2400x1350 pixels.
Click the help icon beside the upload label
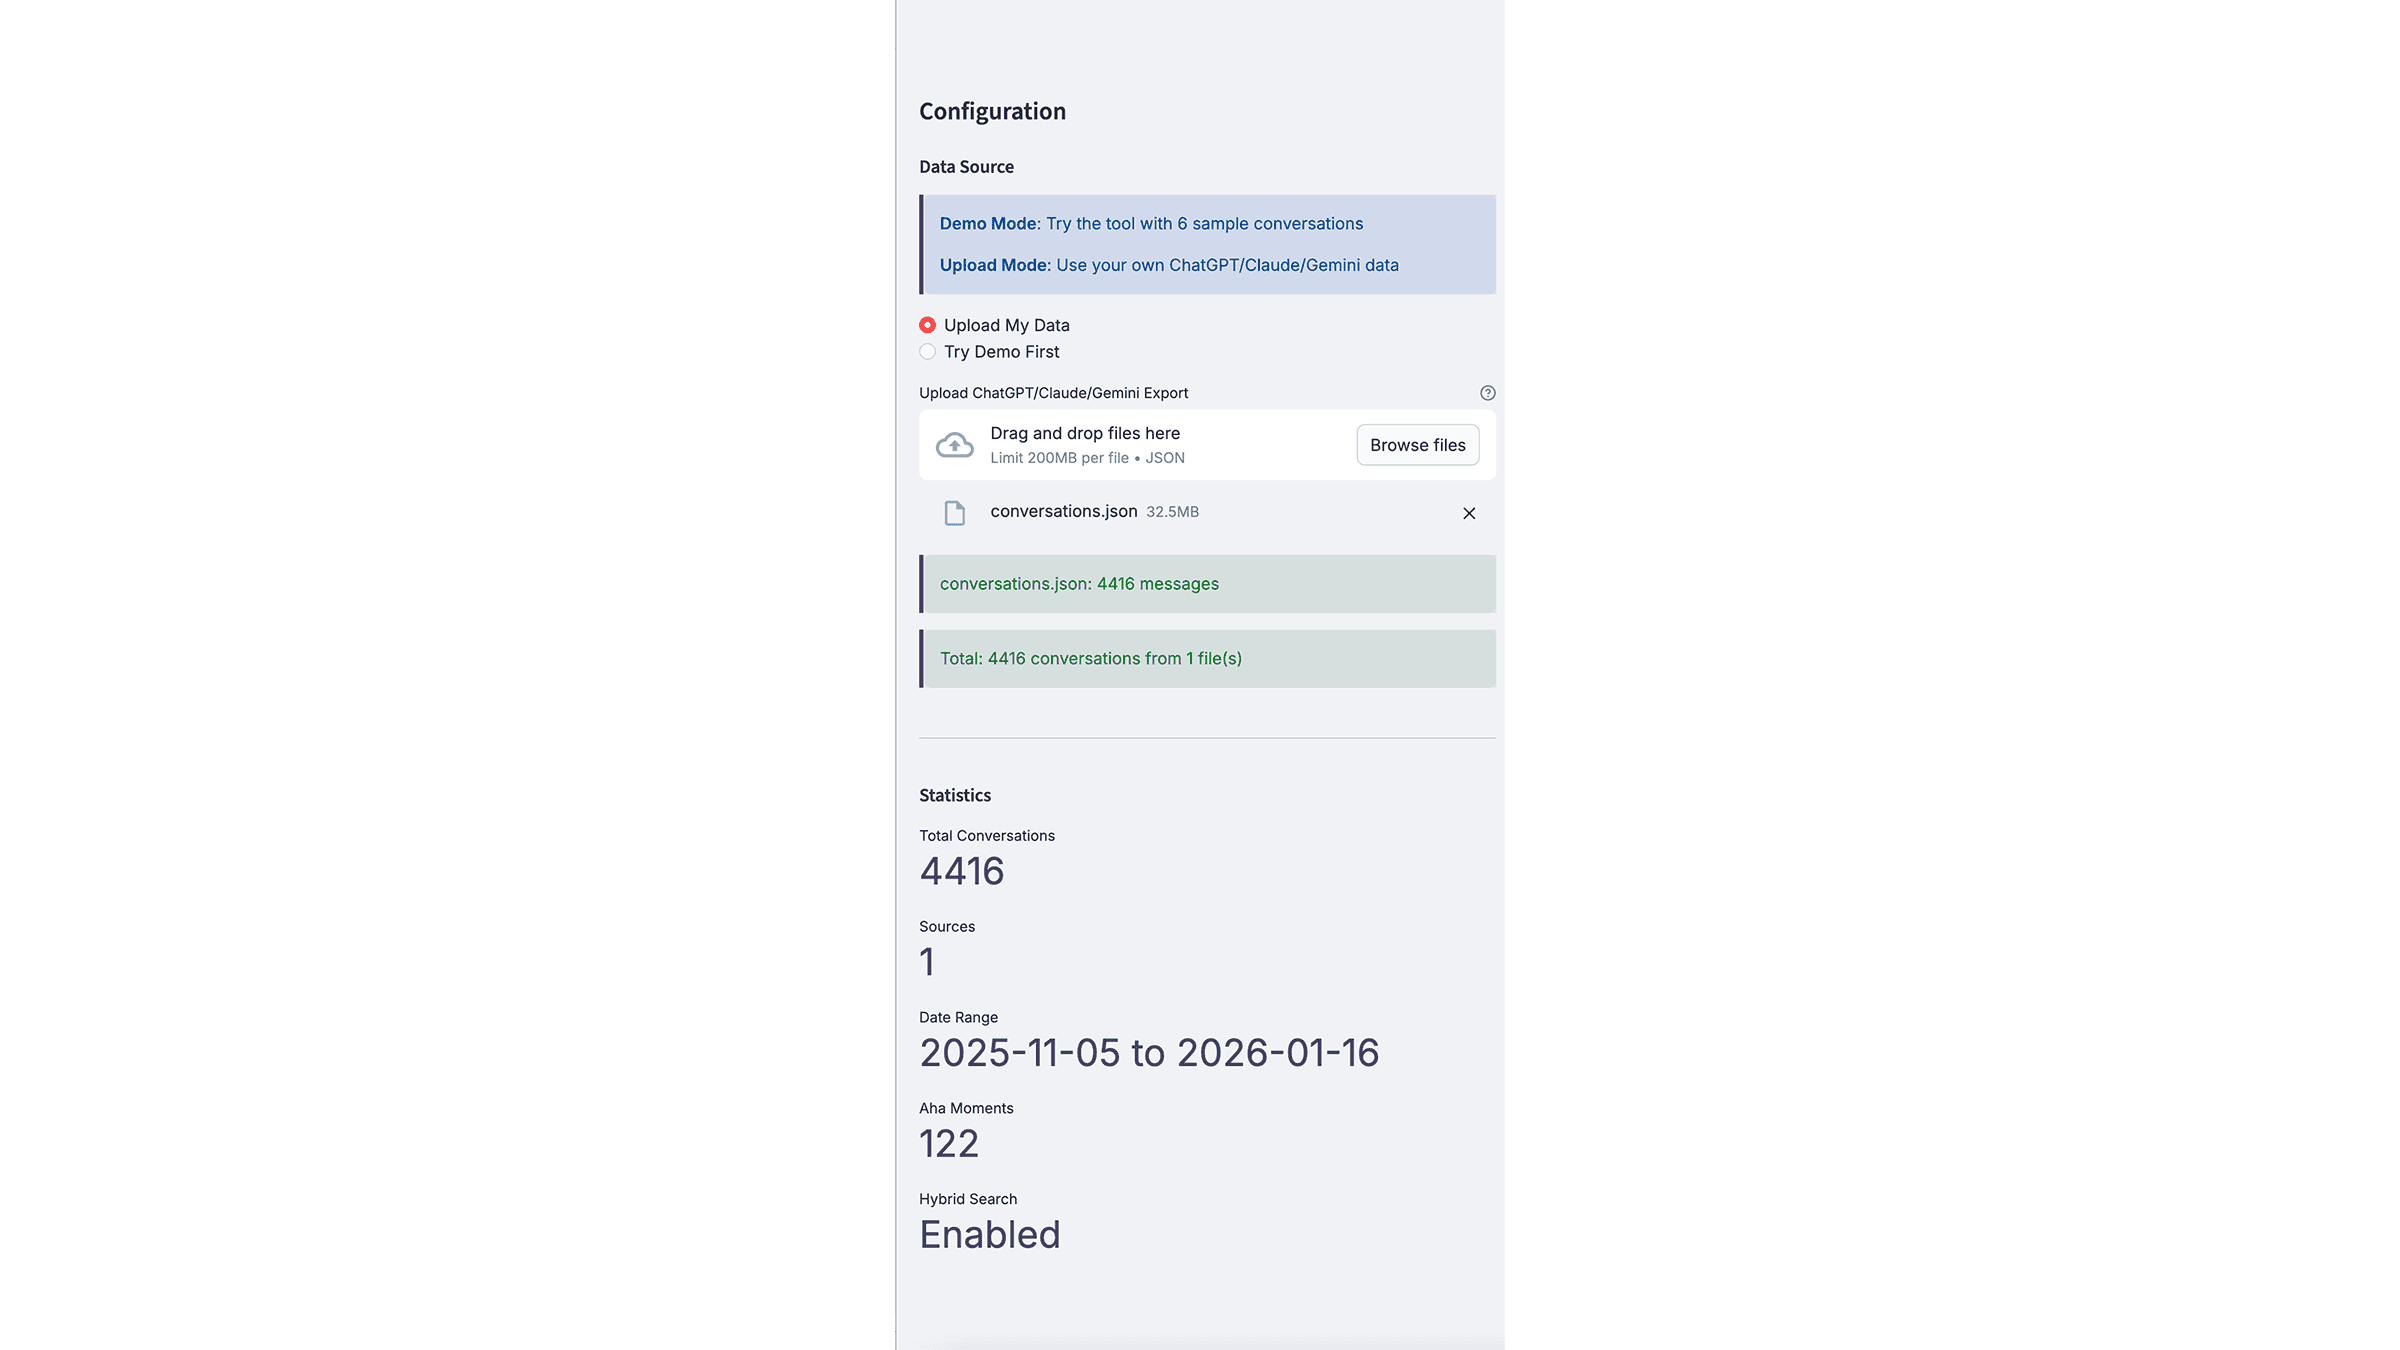pyautogui.click(x=1487, y=393)
